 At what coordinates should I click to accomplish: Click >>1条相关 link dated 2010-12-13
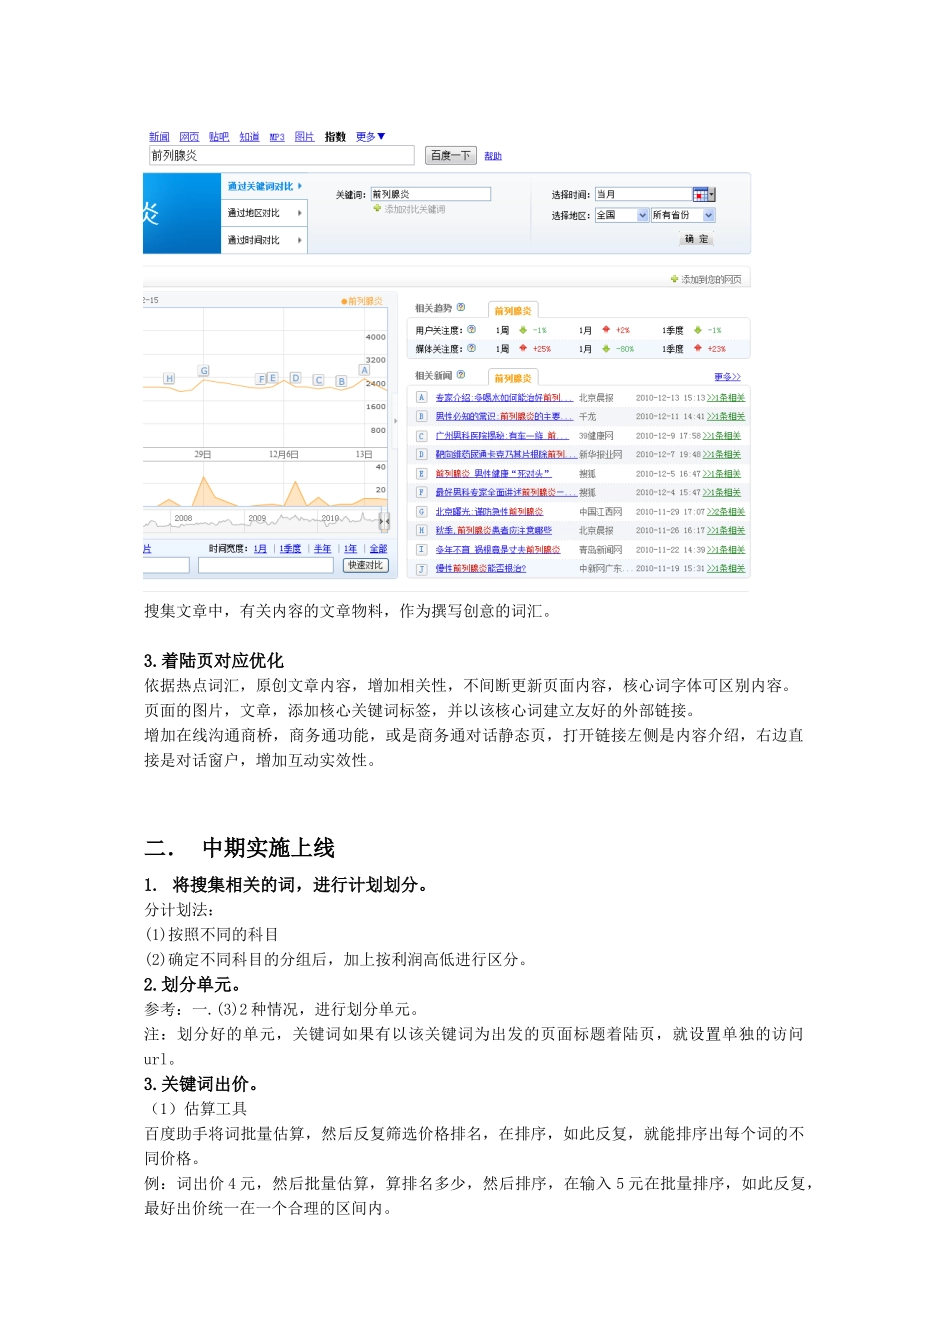pyautogui.click(x=726, y=398)
